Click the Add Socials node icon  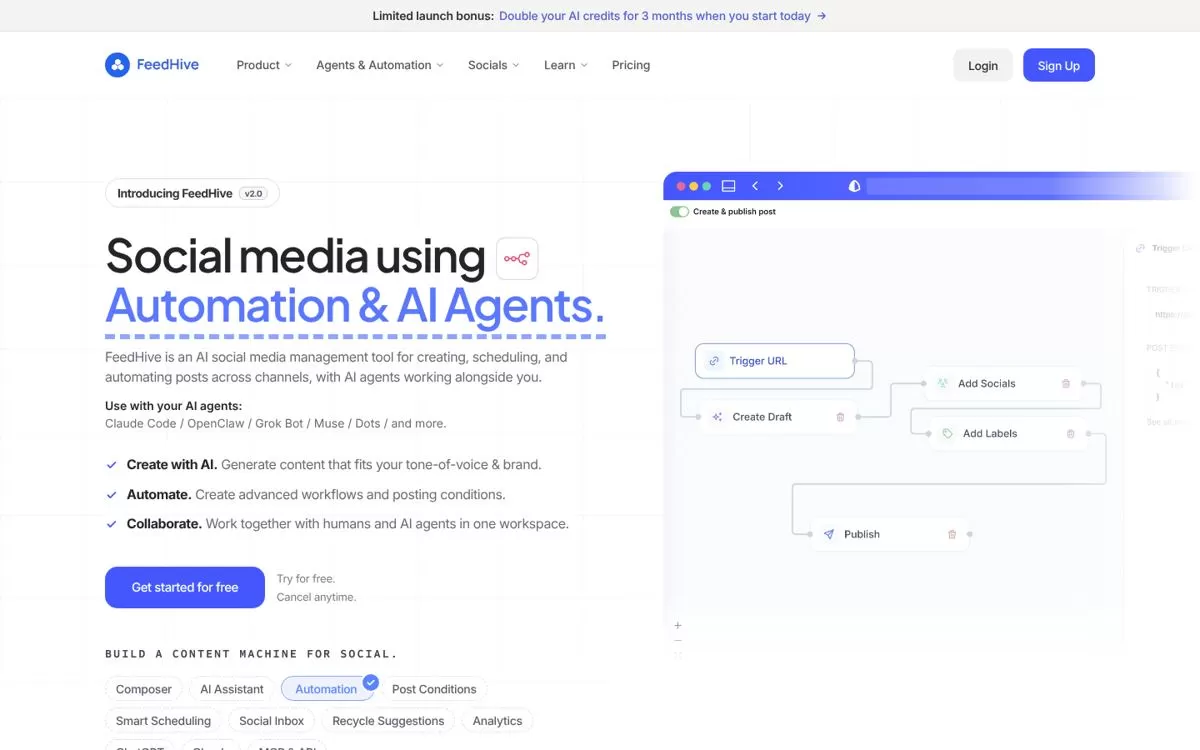942,383
